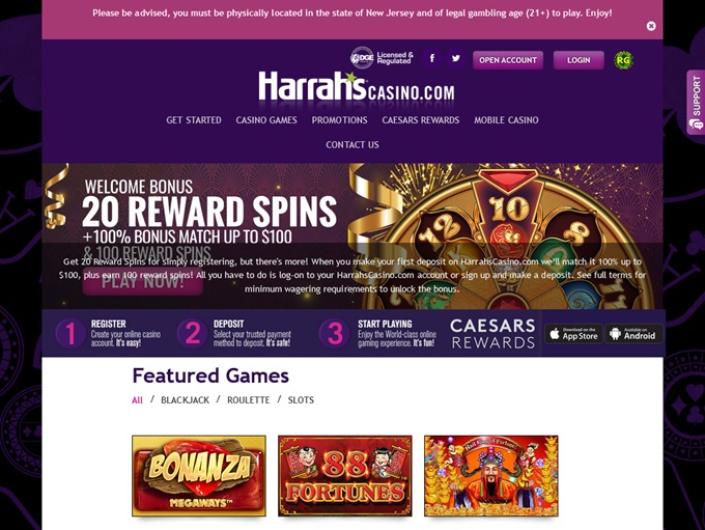Open the Bonanza Megaways game thumbnail
Screen dimensions: 705x530
tap(199, 476)
